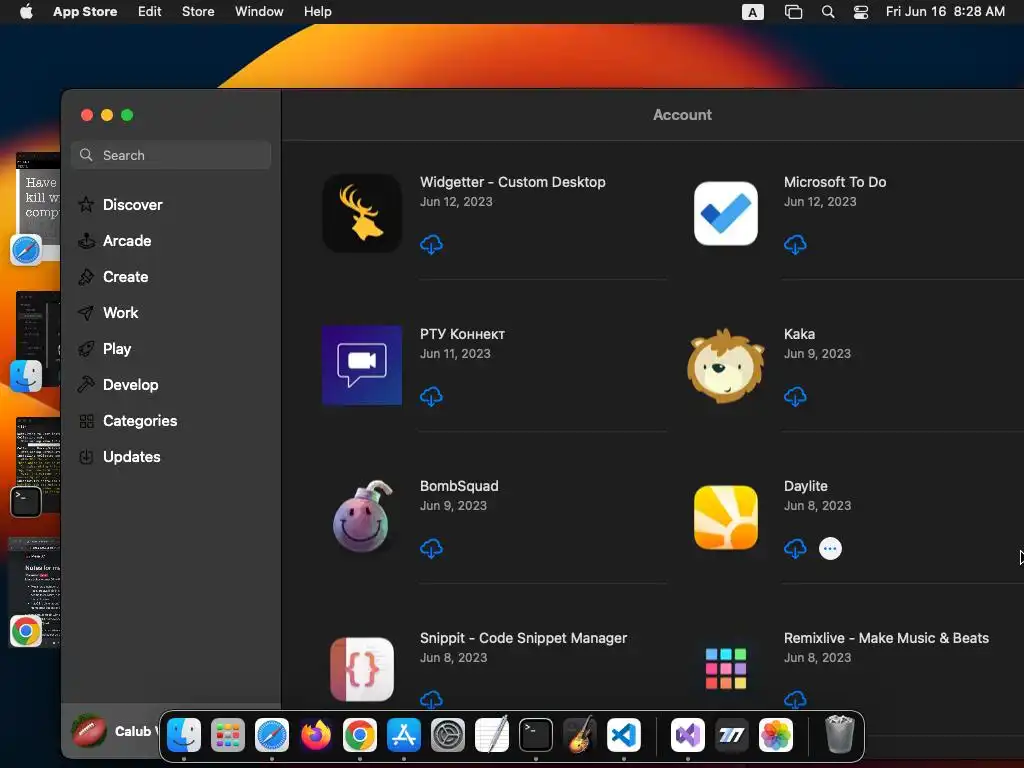Open Launchpad from the Dock
Image resolution: width=1024 pixels, height=768 pixels.
click(x=227, y=735)
